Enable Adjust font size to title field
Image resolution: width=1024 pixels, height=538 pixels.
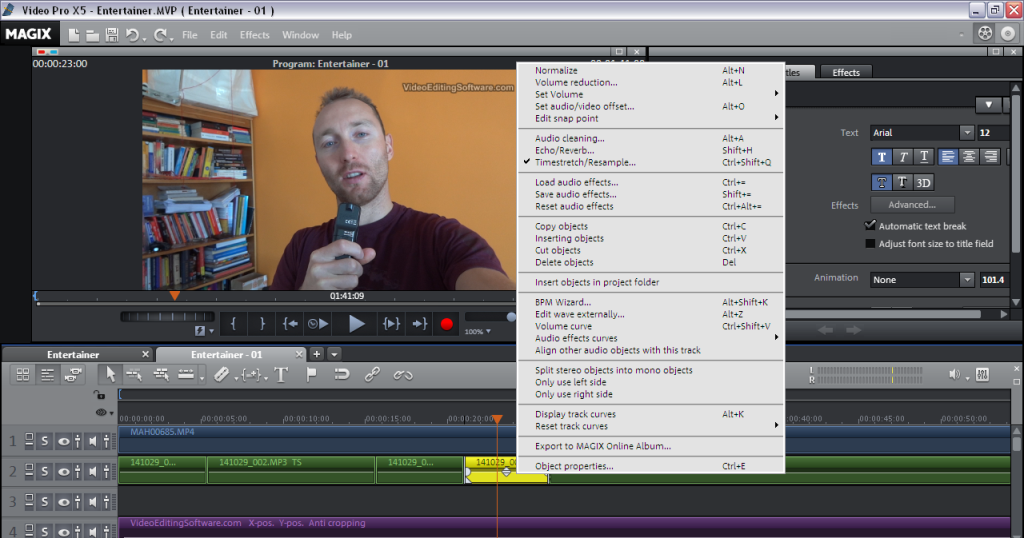tap(870, 244)
